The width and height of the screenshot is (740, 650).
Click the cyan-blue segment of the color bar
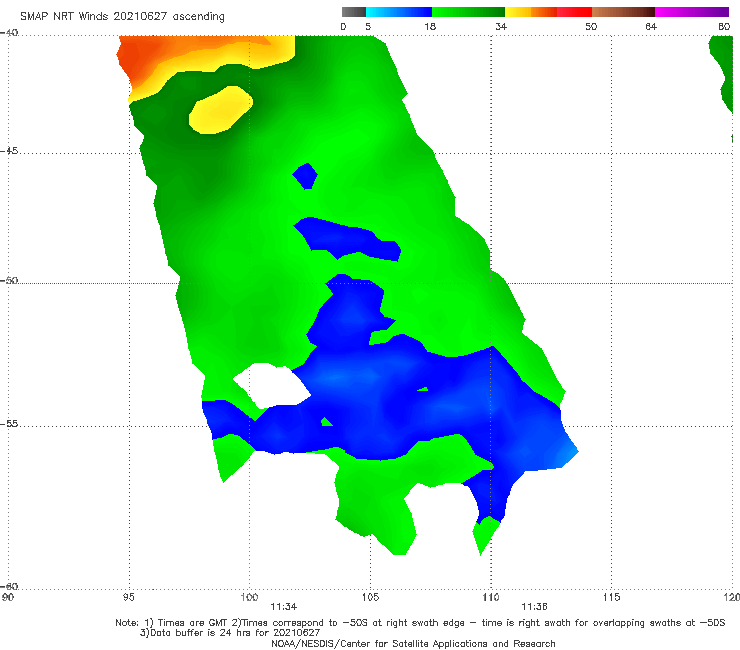coord(399,12)
